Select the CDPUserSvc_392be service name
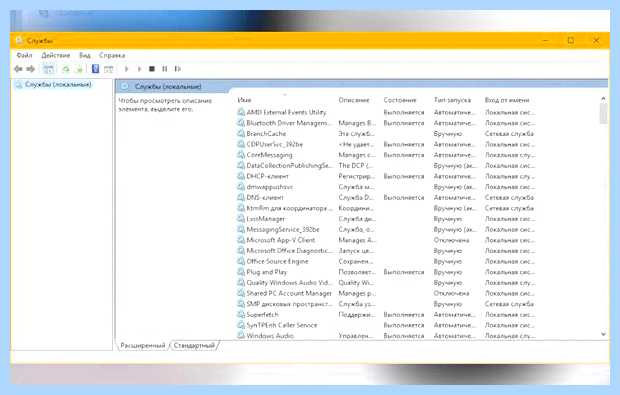Screen dimensions: 620x395 coord(274,144)
